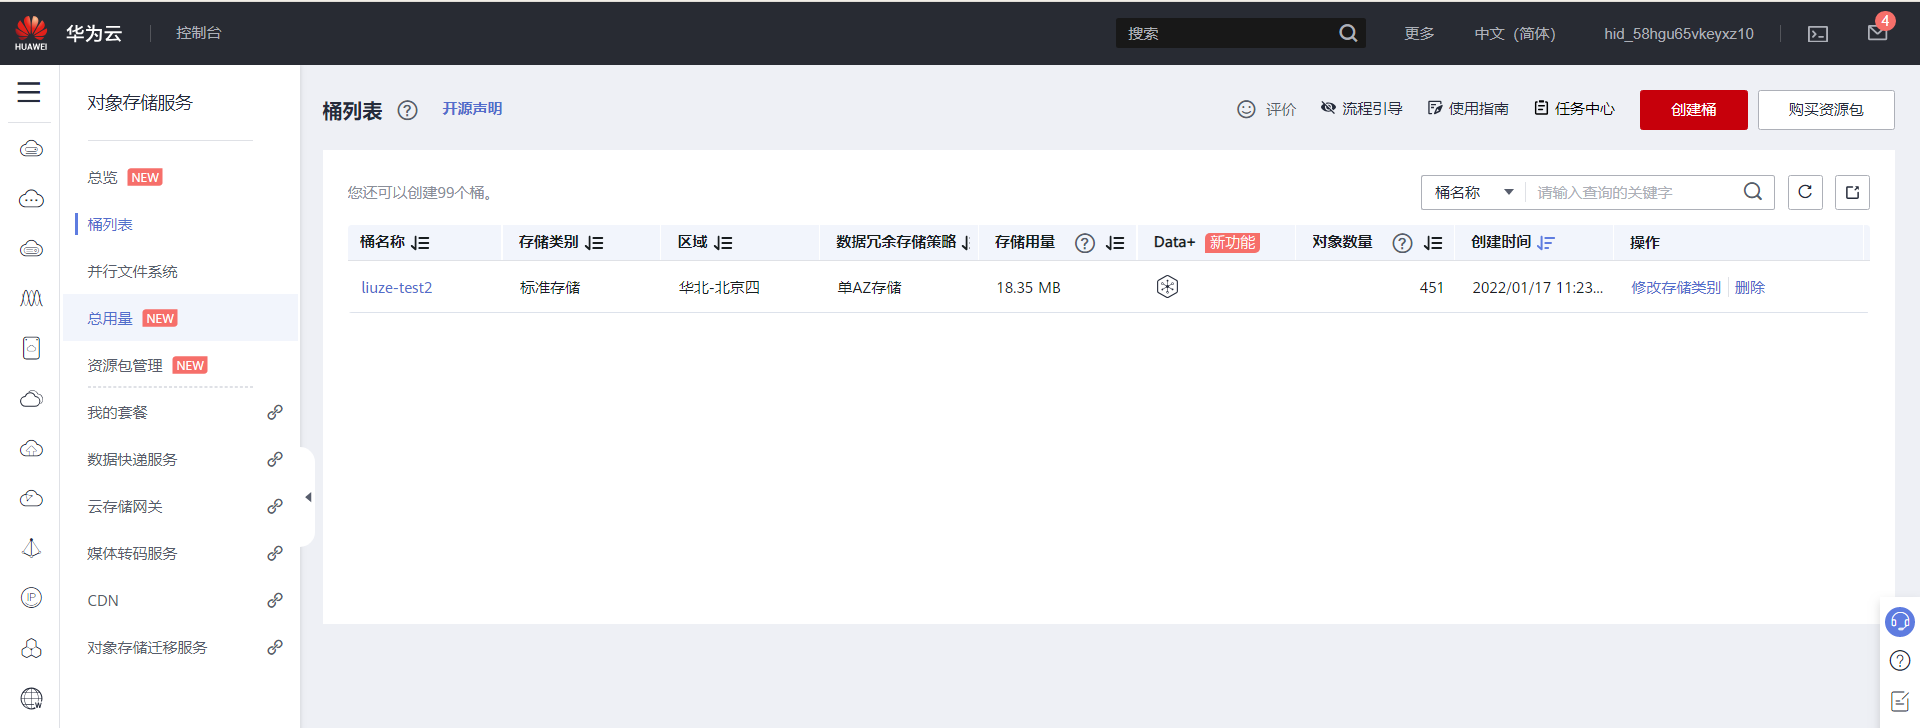The height and width of the screenshot is (728, 1920).
Task: Open the 桶名称 search filter dropdown
Action: click(x=1473, y=192)
